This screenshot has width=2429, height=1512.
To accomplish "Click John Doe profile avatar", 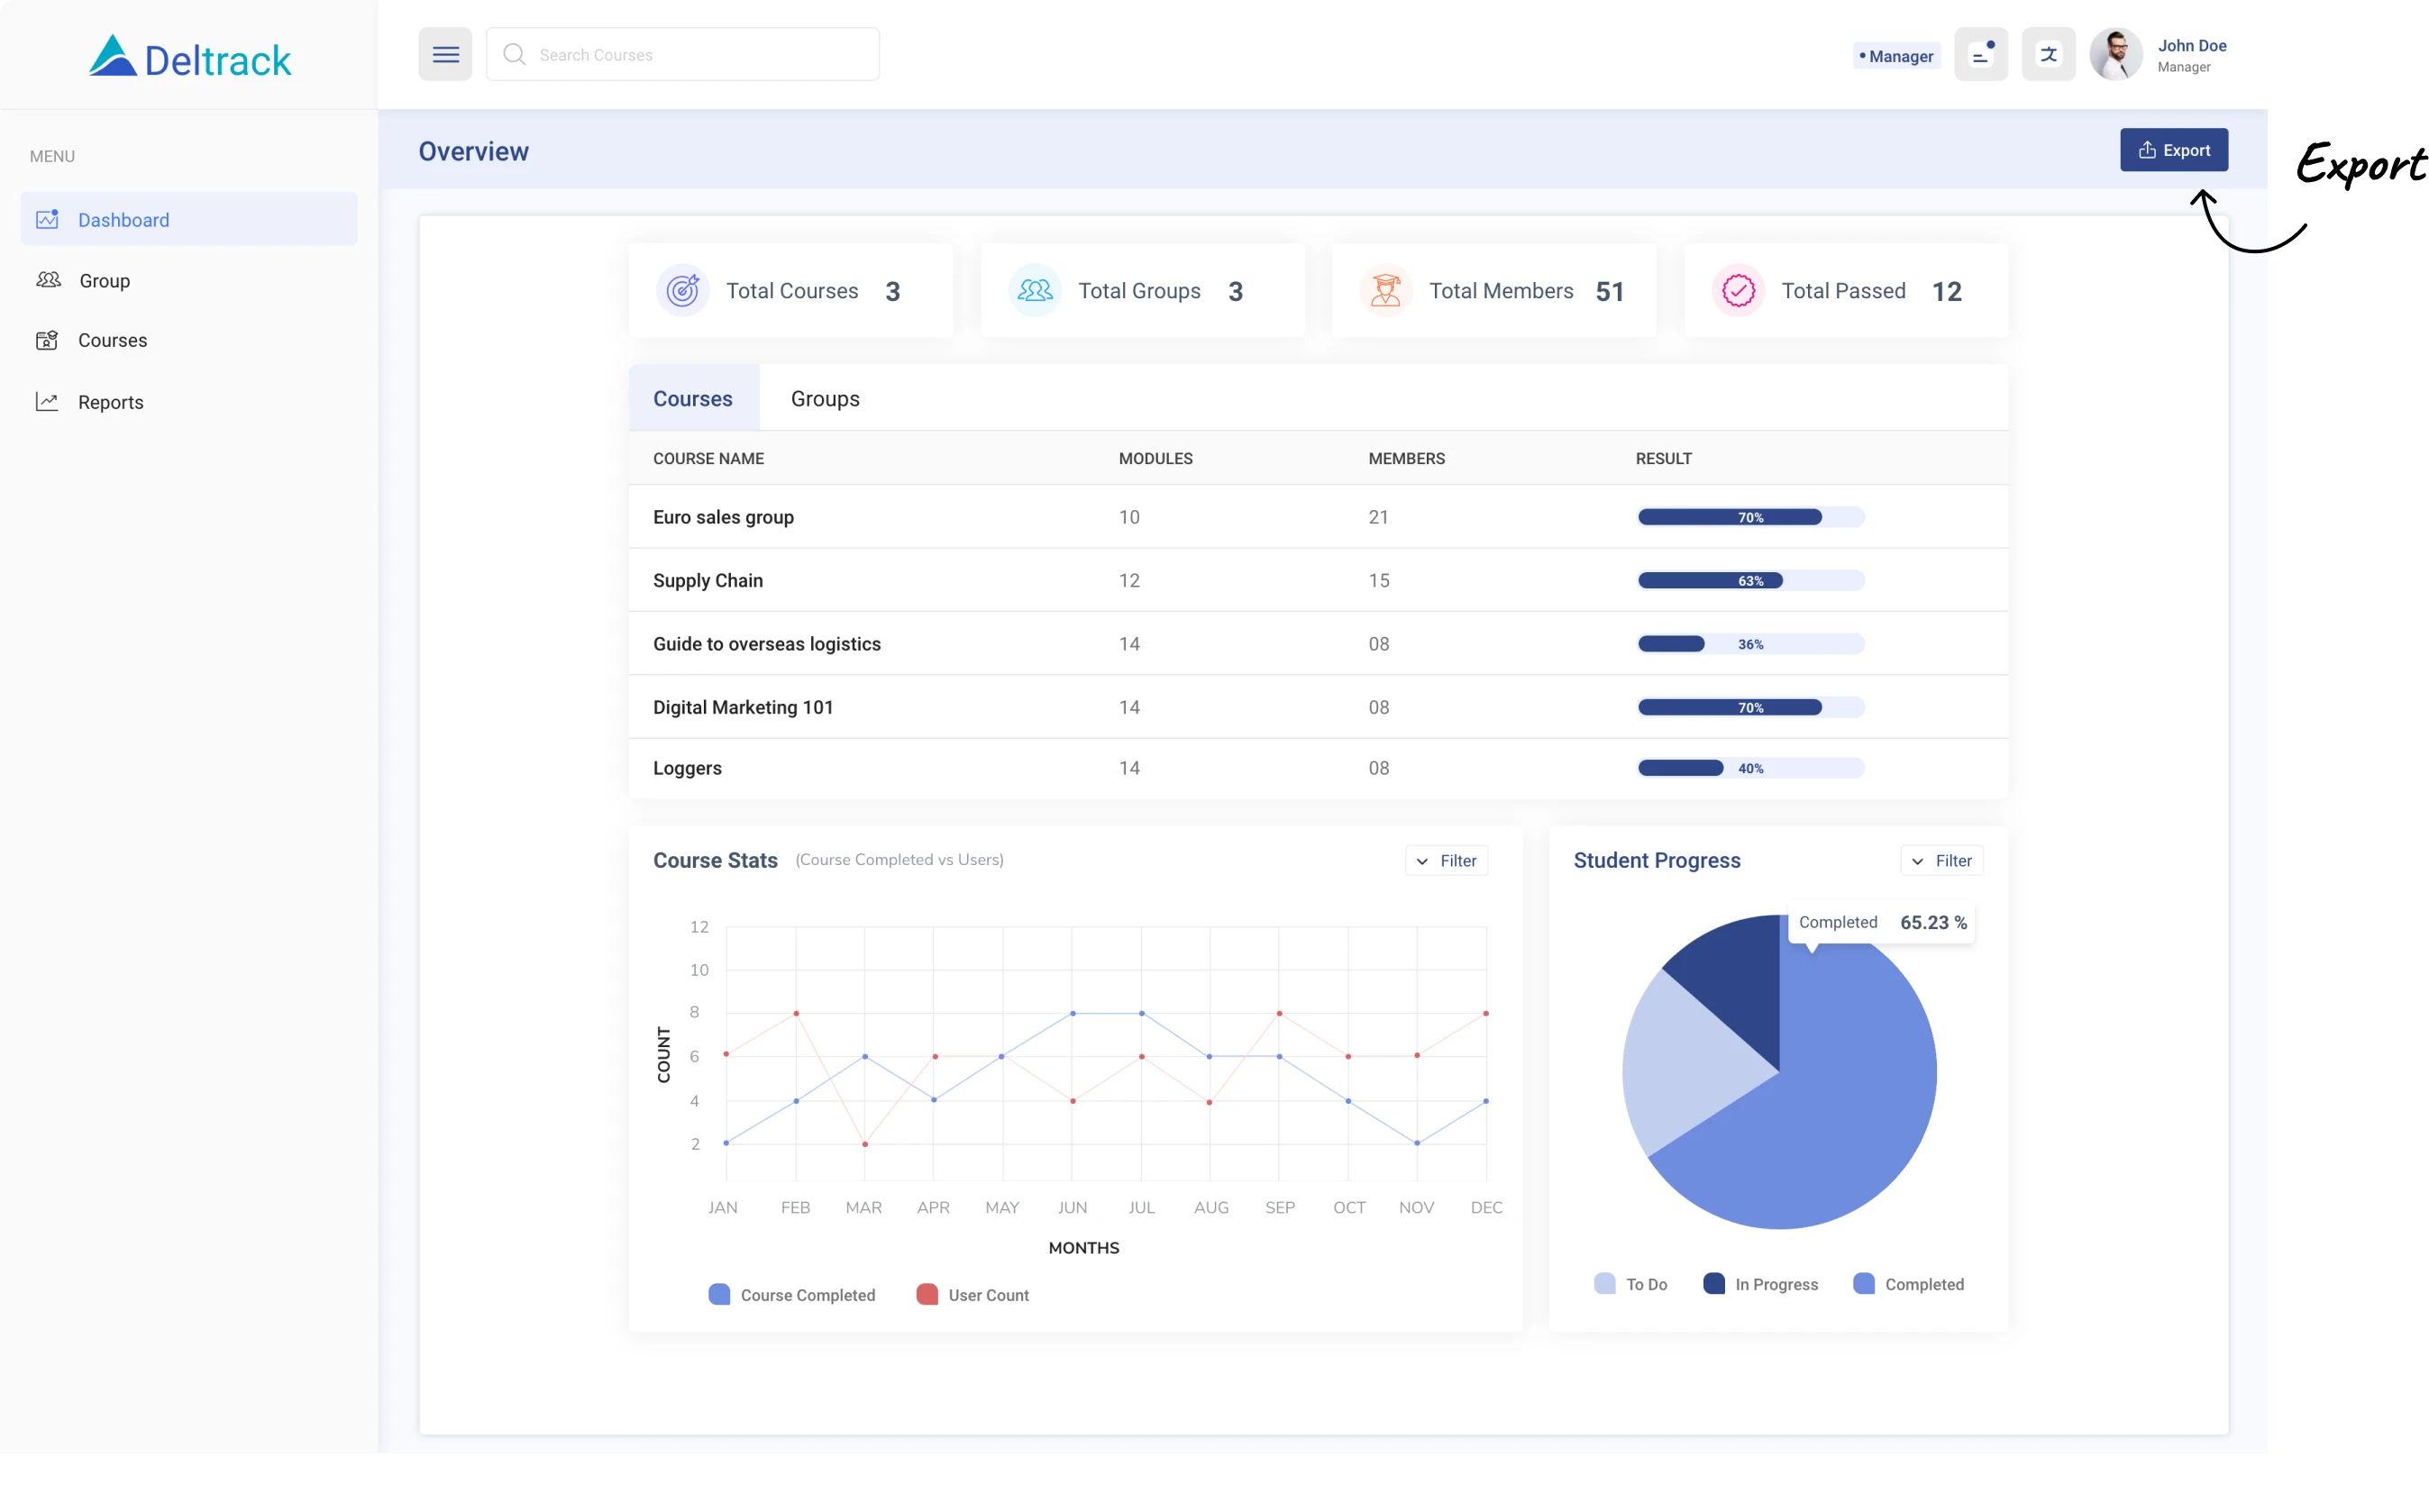I will (2115, 55).
